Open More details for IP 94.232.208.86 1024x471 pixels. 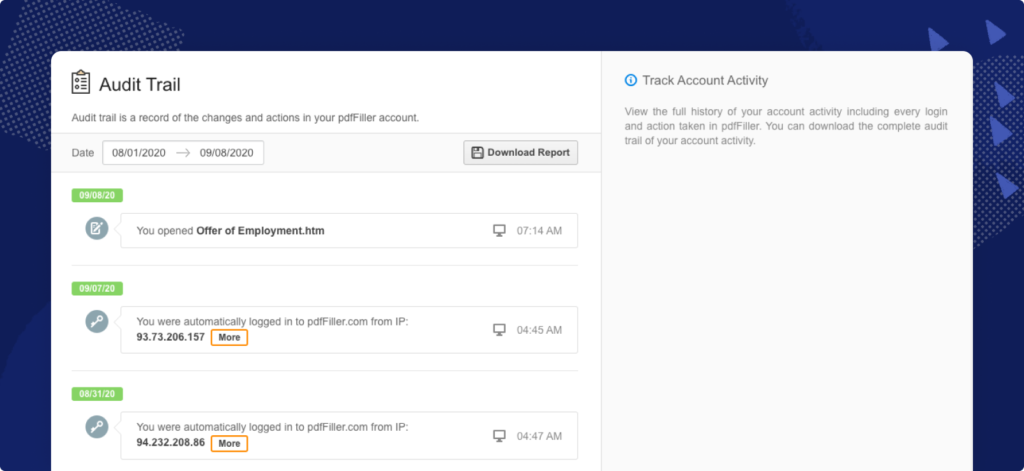tap(229, 444)
